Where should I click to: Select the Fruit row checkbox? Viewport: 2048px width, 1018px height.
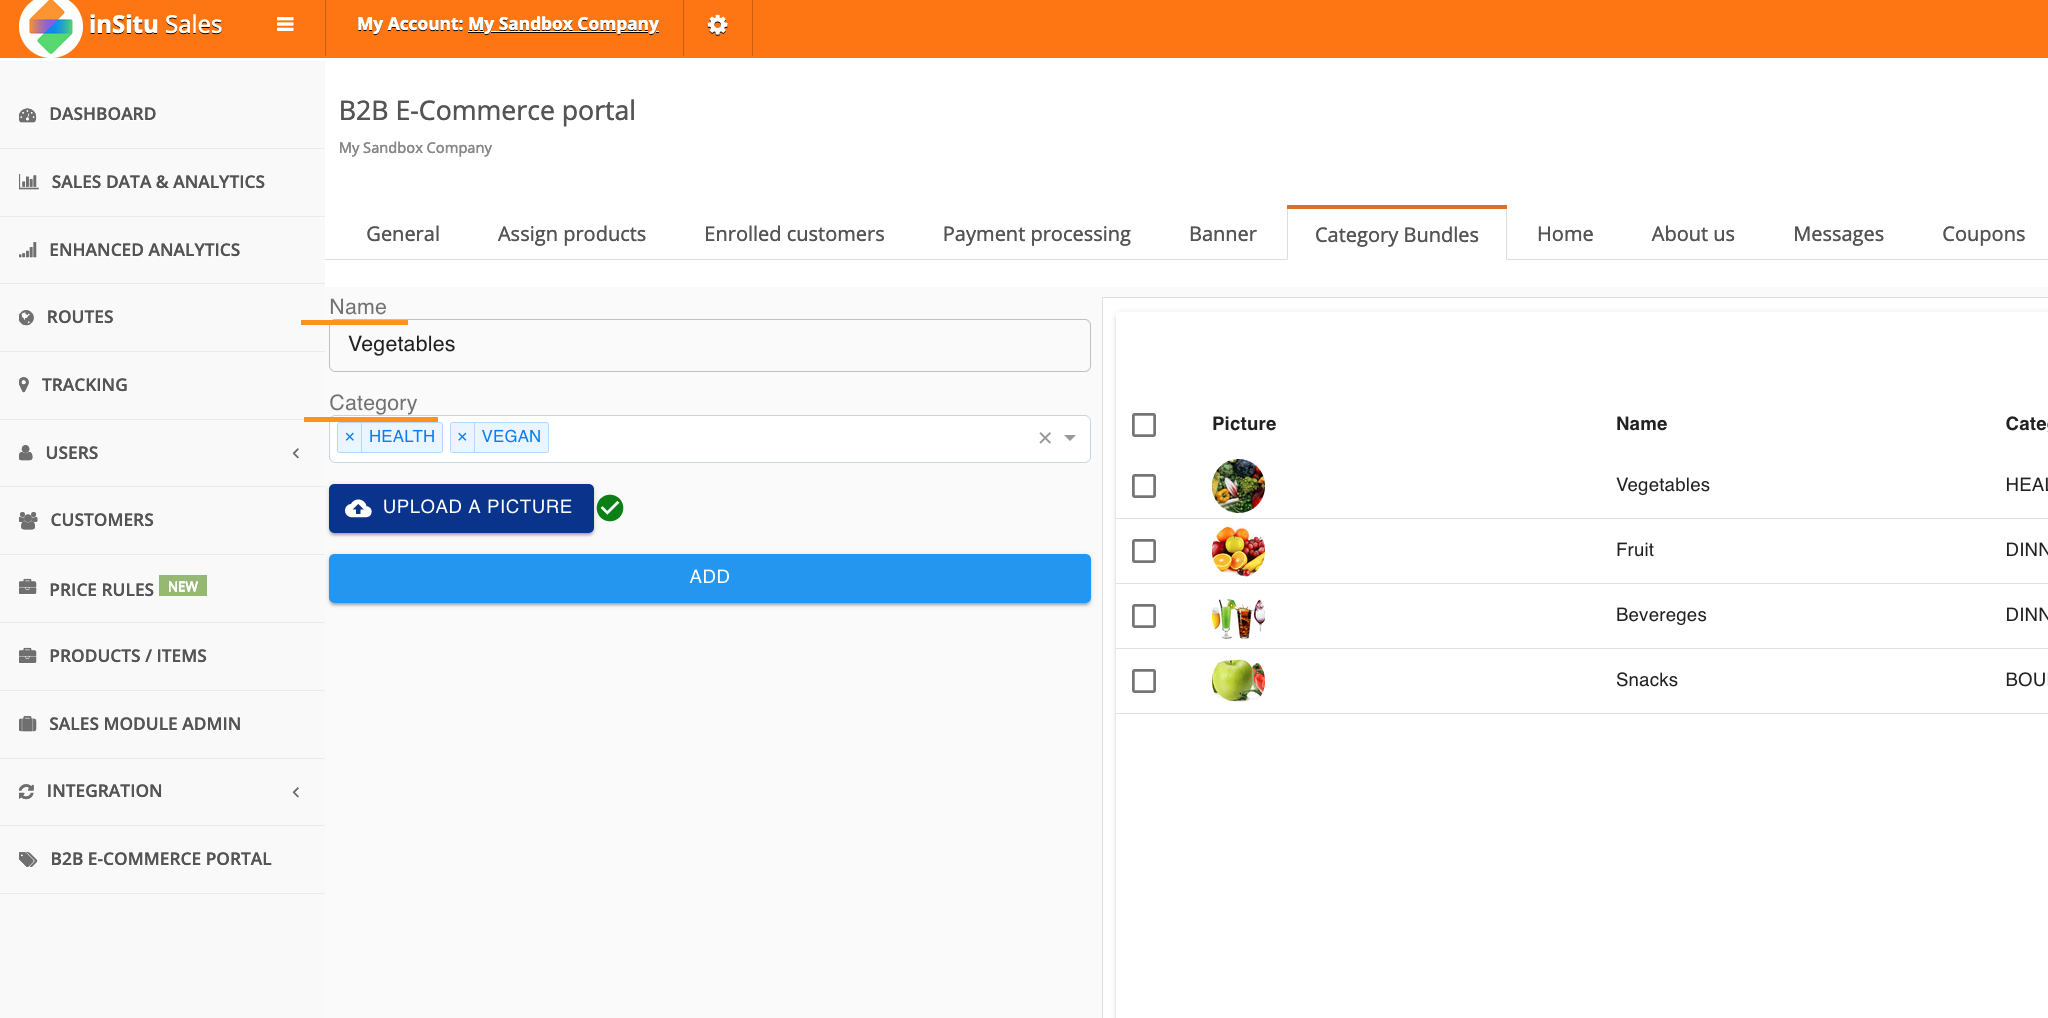pyautogui.click(x=1144, y=551)
